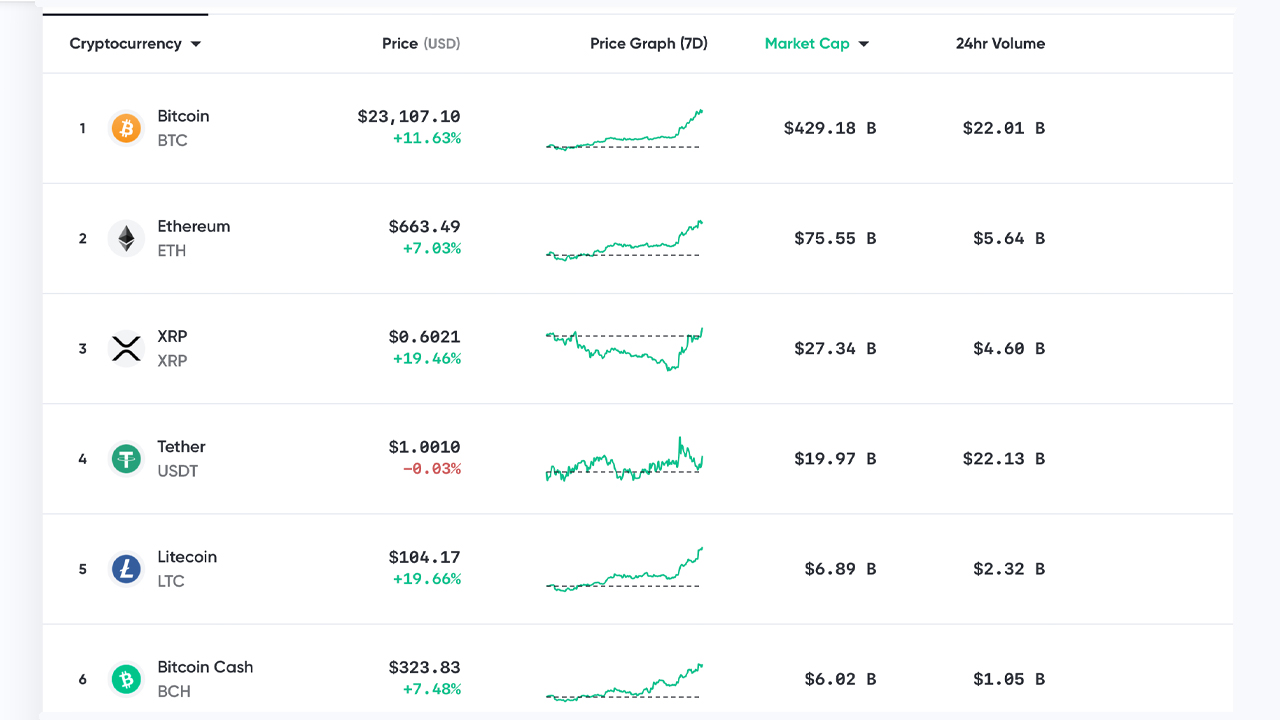This screenshot has width=1280, height=720.
Task: Sort by the Price (USD) header
Action: coord(421,44)
